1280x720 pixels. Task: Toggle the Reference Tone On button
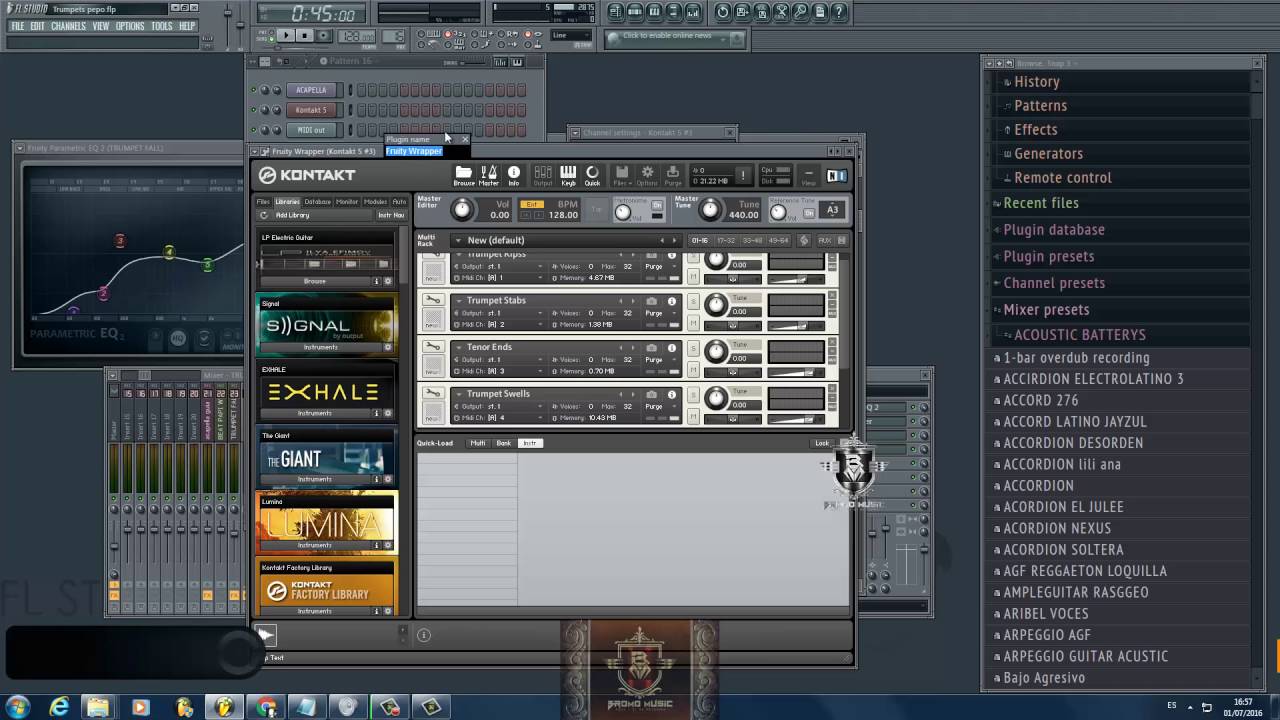pos(809,213)
